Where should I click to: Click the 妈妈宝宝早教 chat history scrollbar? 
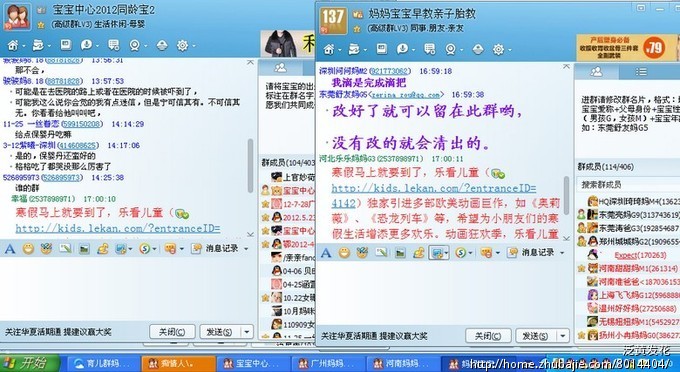[x=566, y=195]
